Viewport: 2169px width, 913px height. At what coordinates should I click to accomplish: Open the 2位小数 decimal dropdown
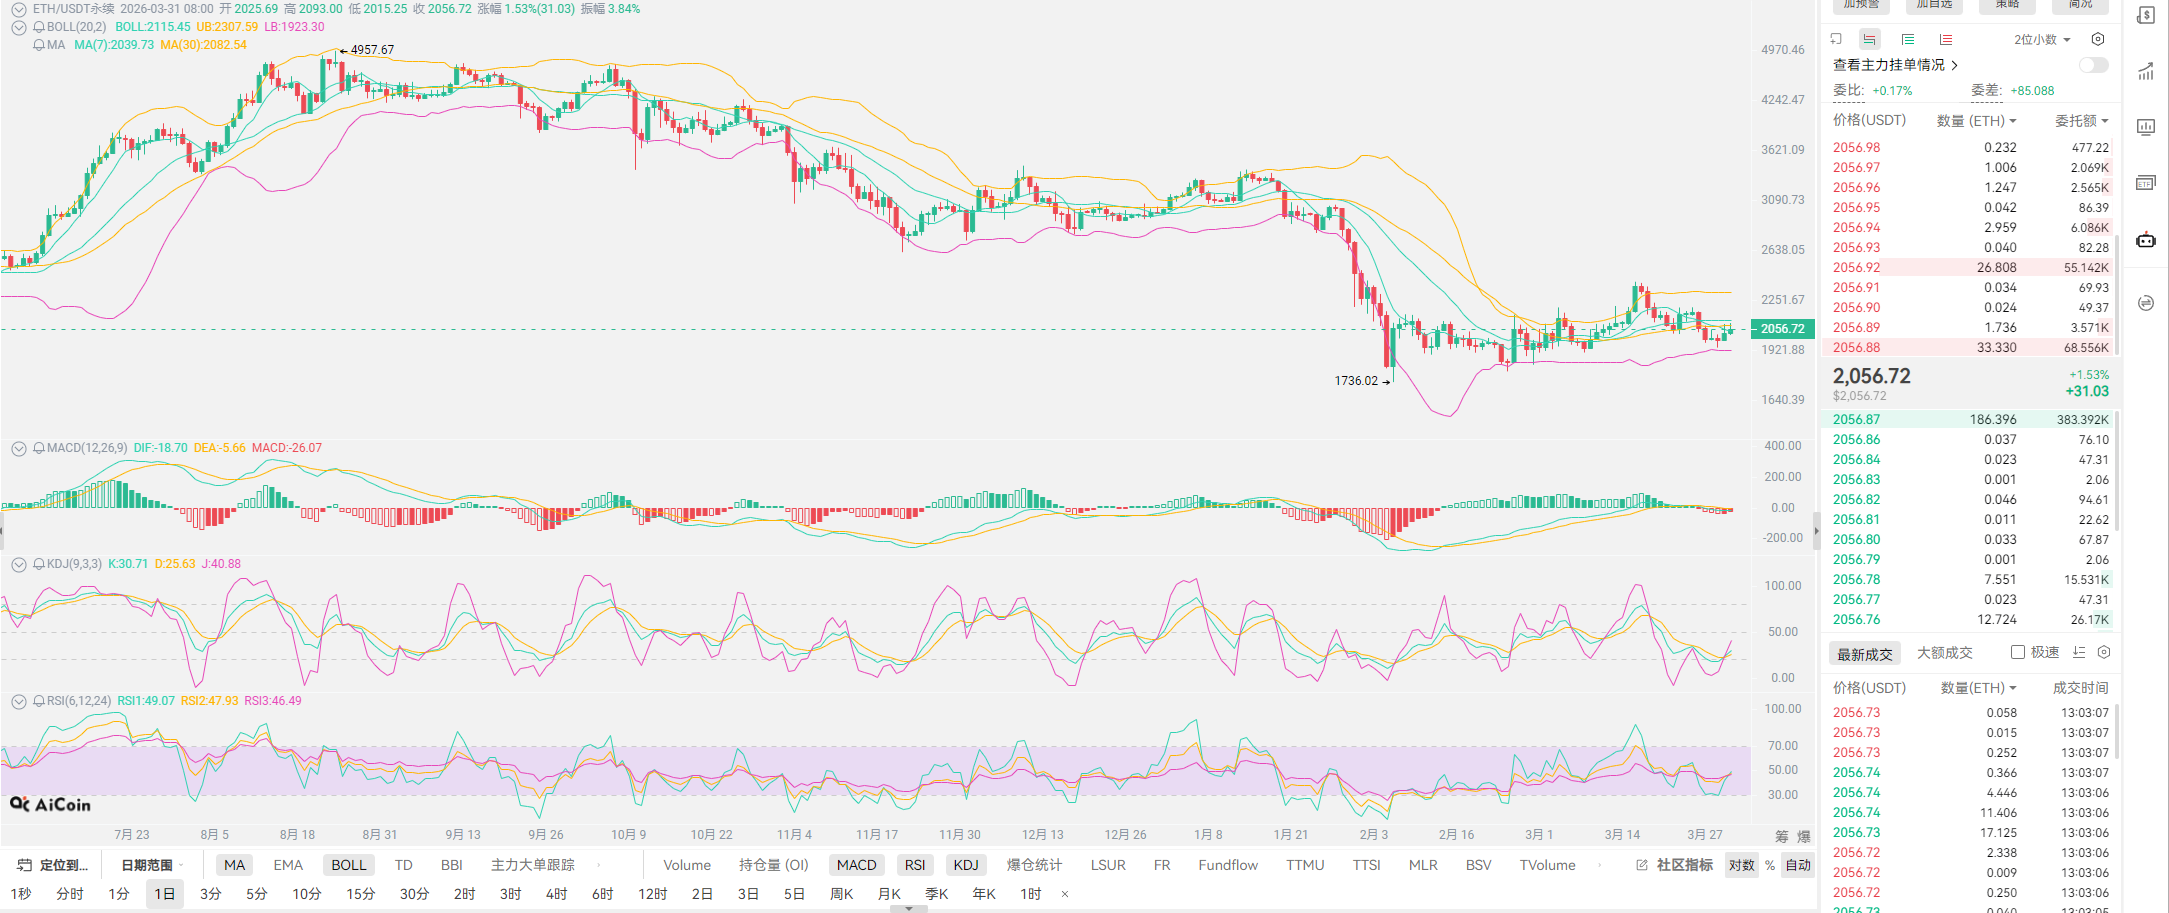[2042, 39]
